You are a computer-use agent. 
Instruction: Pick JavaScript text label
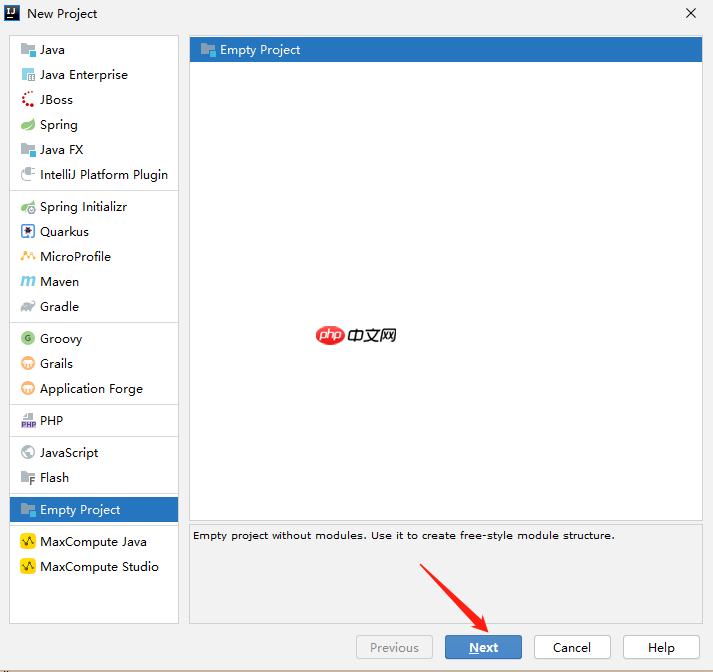69,453
